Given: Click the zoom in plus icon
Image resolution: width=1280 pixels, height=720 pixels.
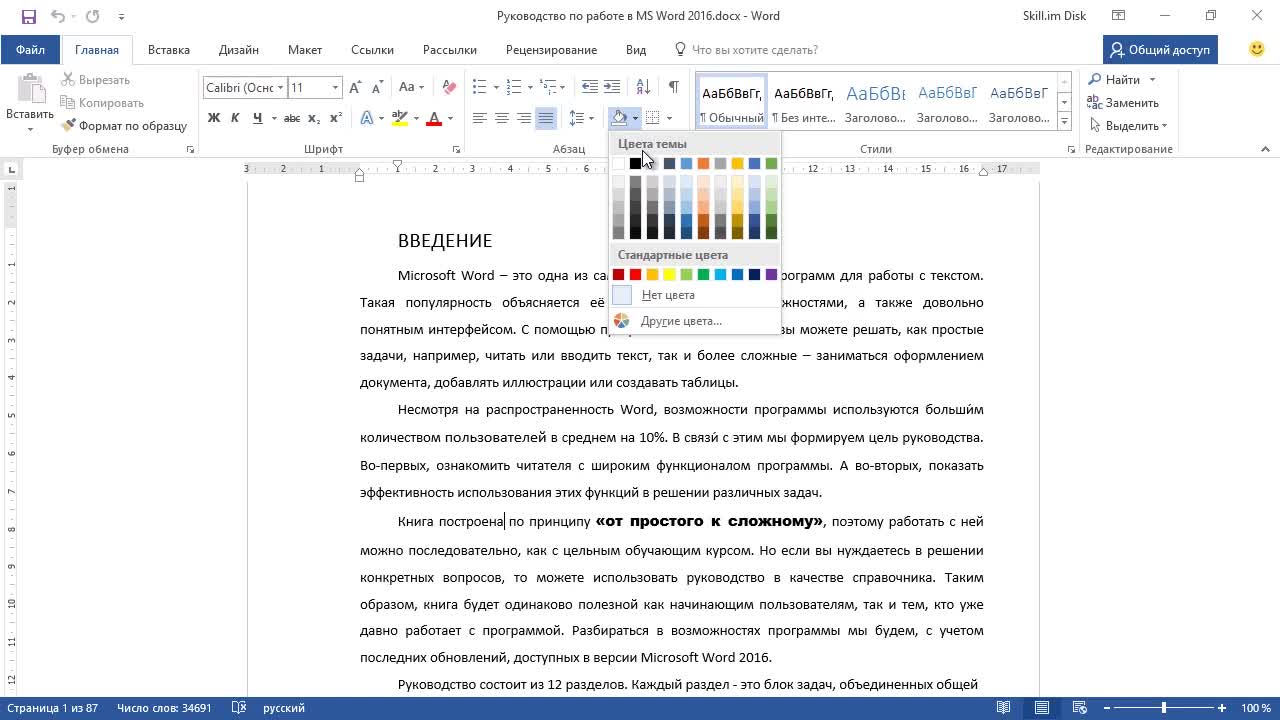Looking at the screenshot, I should [1222, 708].
